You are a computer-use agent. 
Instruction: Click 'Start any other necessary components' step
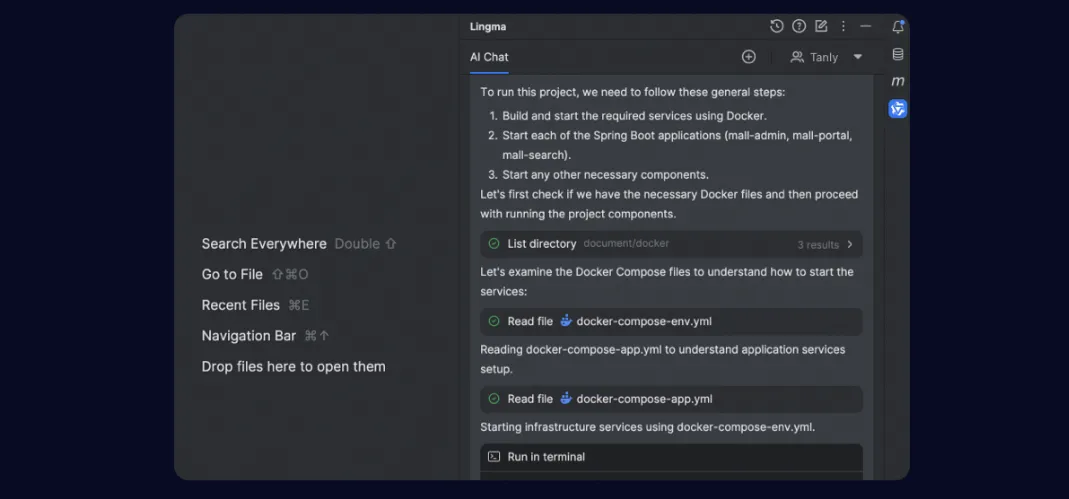(605, 175)
